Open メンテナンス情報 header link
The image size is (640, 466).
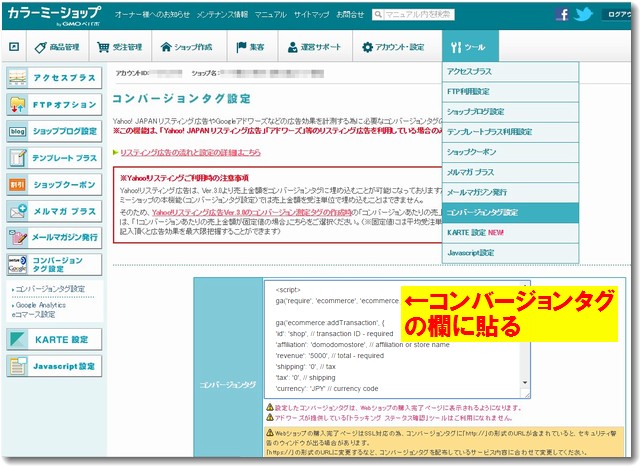click(222, 15)
